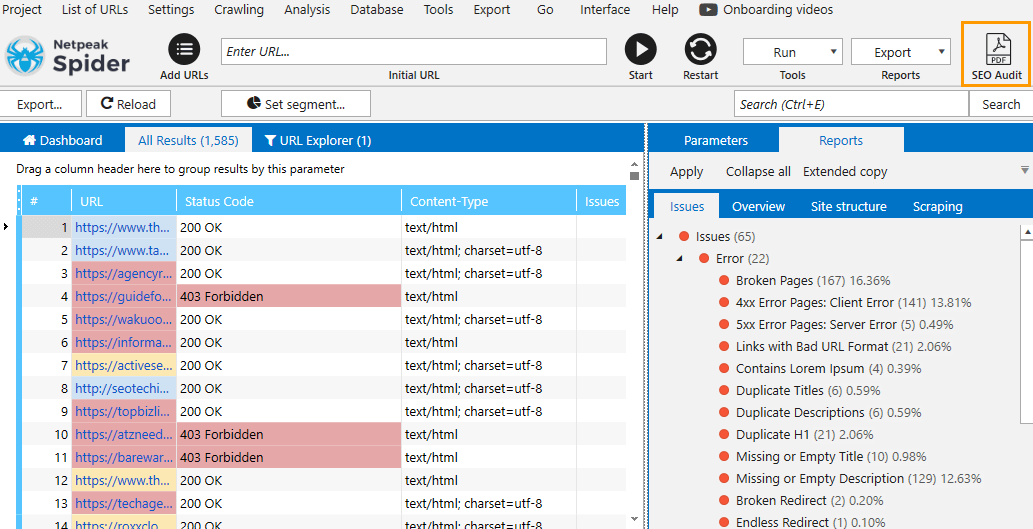The image size is (1033, 529).
Task: Collapse the Issues (65) tree node
Action: point(660,236)
